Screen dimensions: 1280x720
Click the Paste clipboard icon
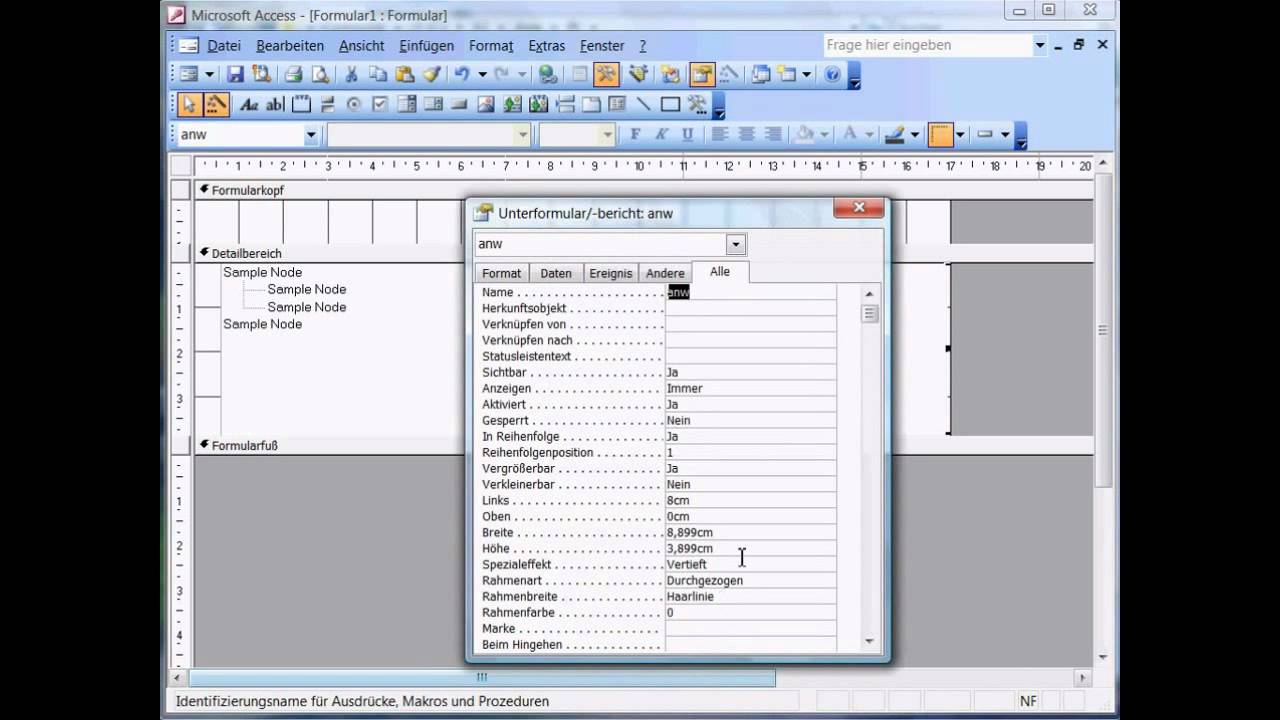coord(404,74)
